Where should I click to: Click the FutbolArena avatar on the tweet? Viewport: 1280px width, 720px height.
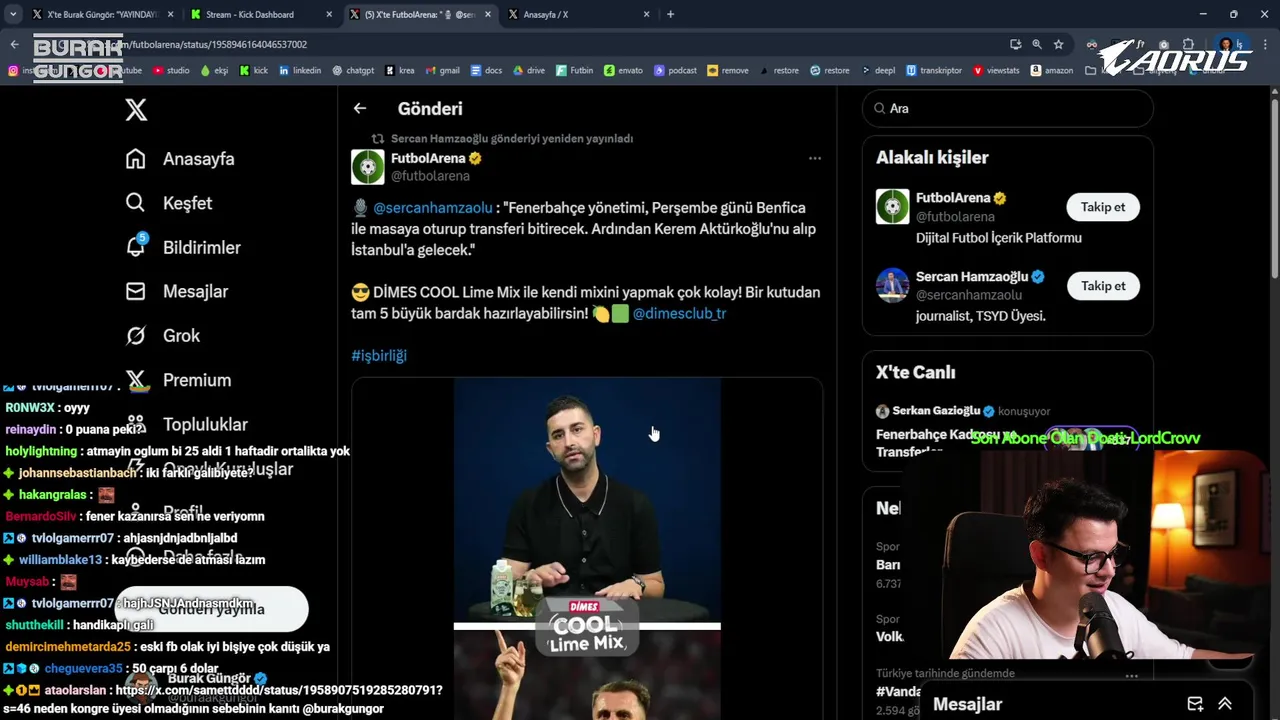pos(367,167)
